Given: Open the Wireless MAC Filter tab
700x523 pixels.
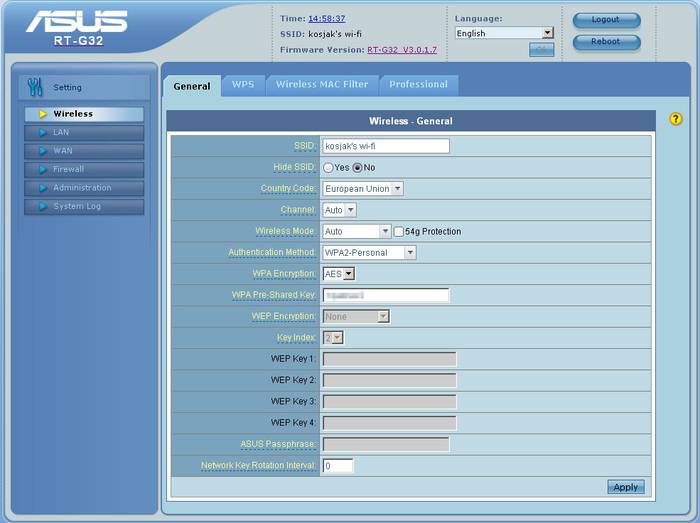Looking at the screenshot, I should pos(322,85).
